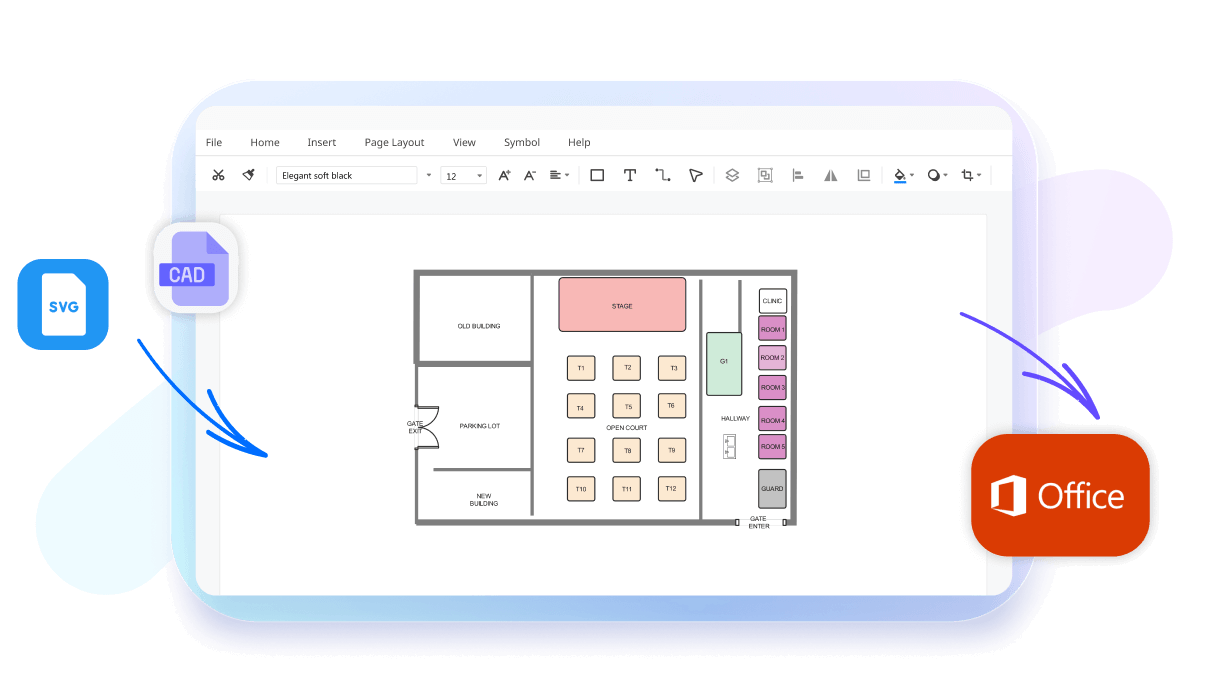Viewport: 1208px width, 700px height.
Task: Select the ROOM 5 box
Action: point(772,447)
